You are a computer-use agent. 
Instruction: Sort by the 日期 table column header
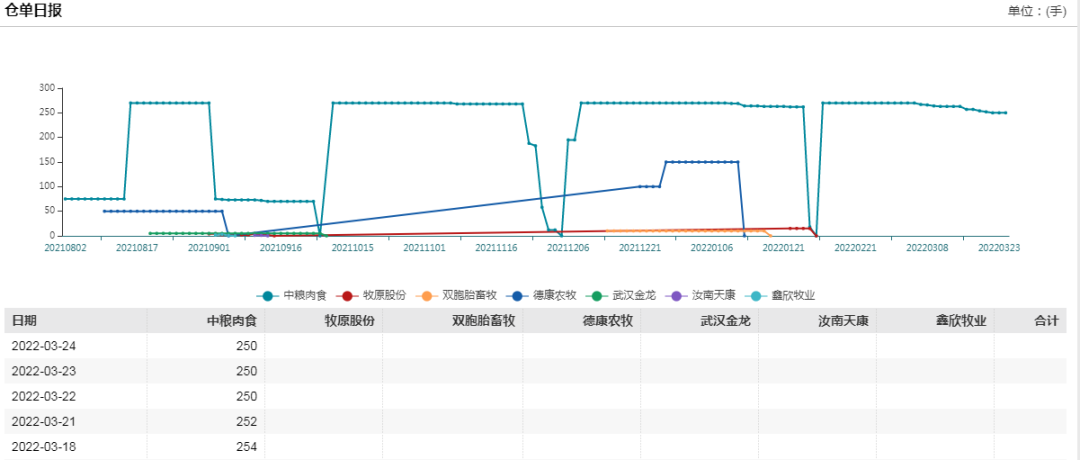coord(24,320)
